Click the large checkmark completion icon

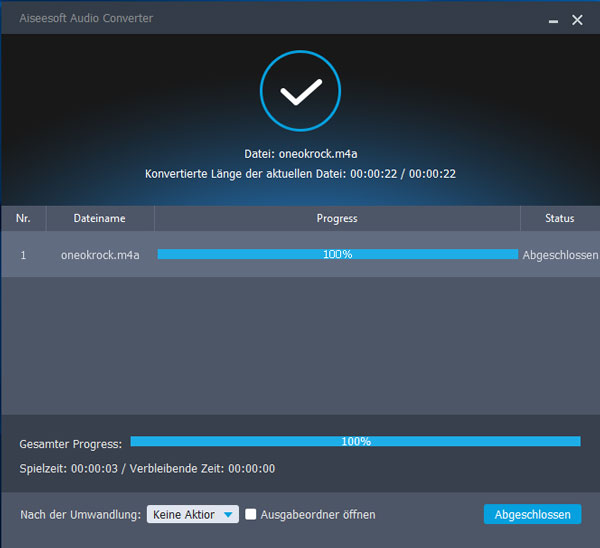click(300, 93)
